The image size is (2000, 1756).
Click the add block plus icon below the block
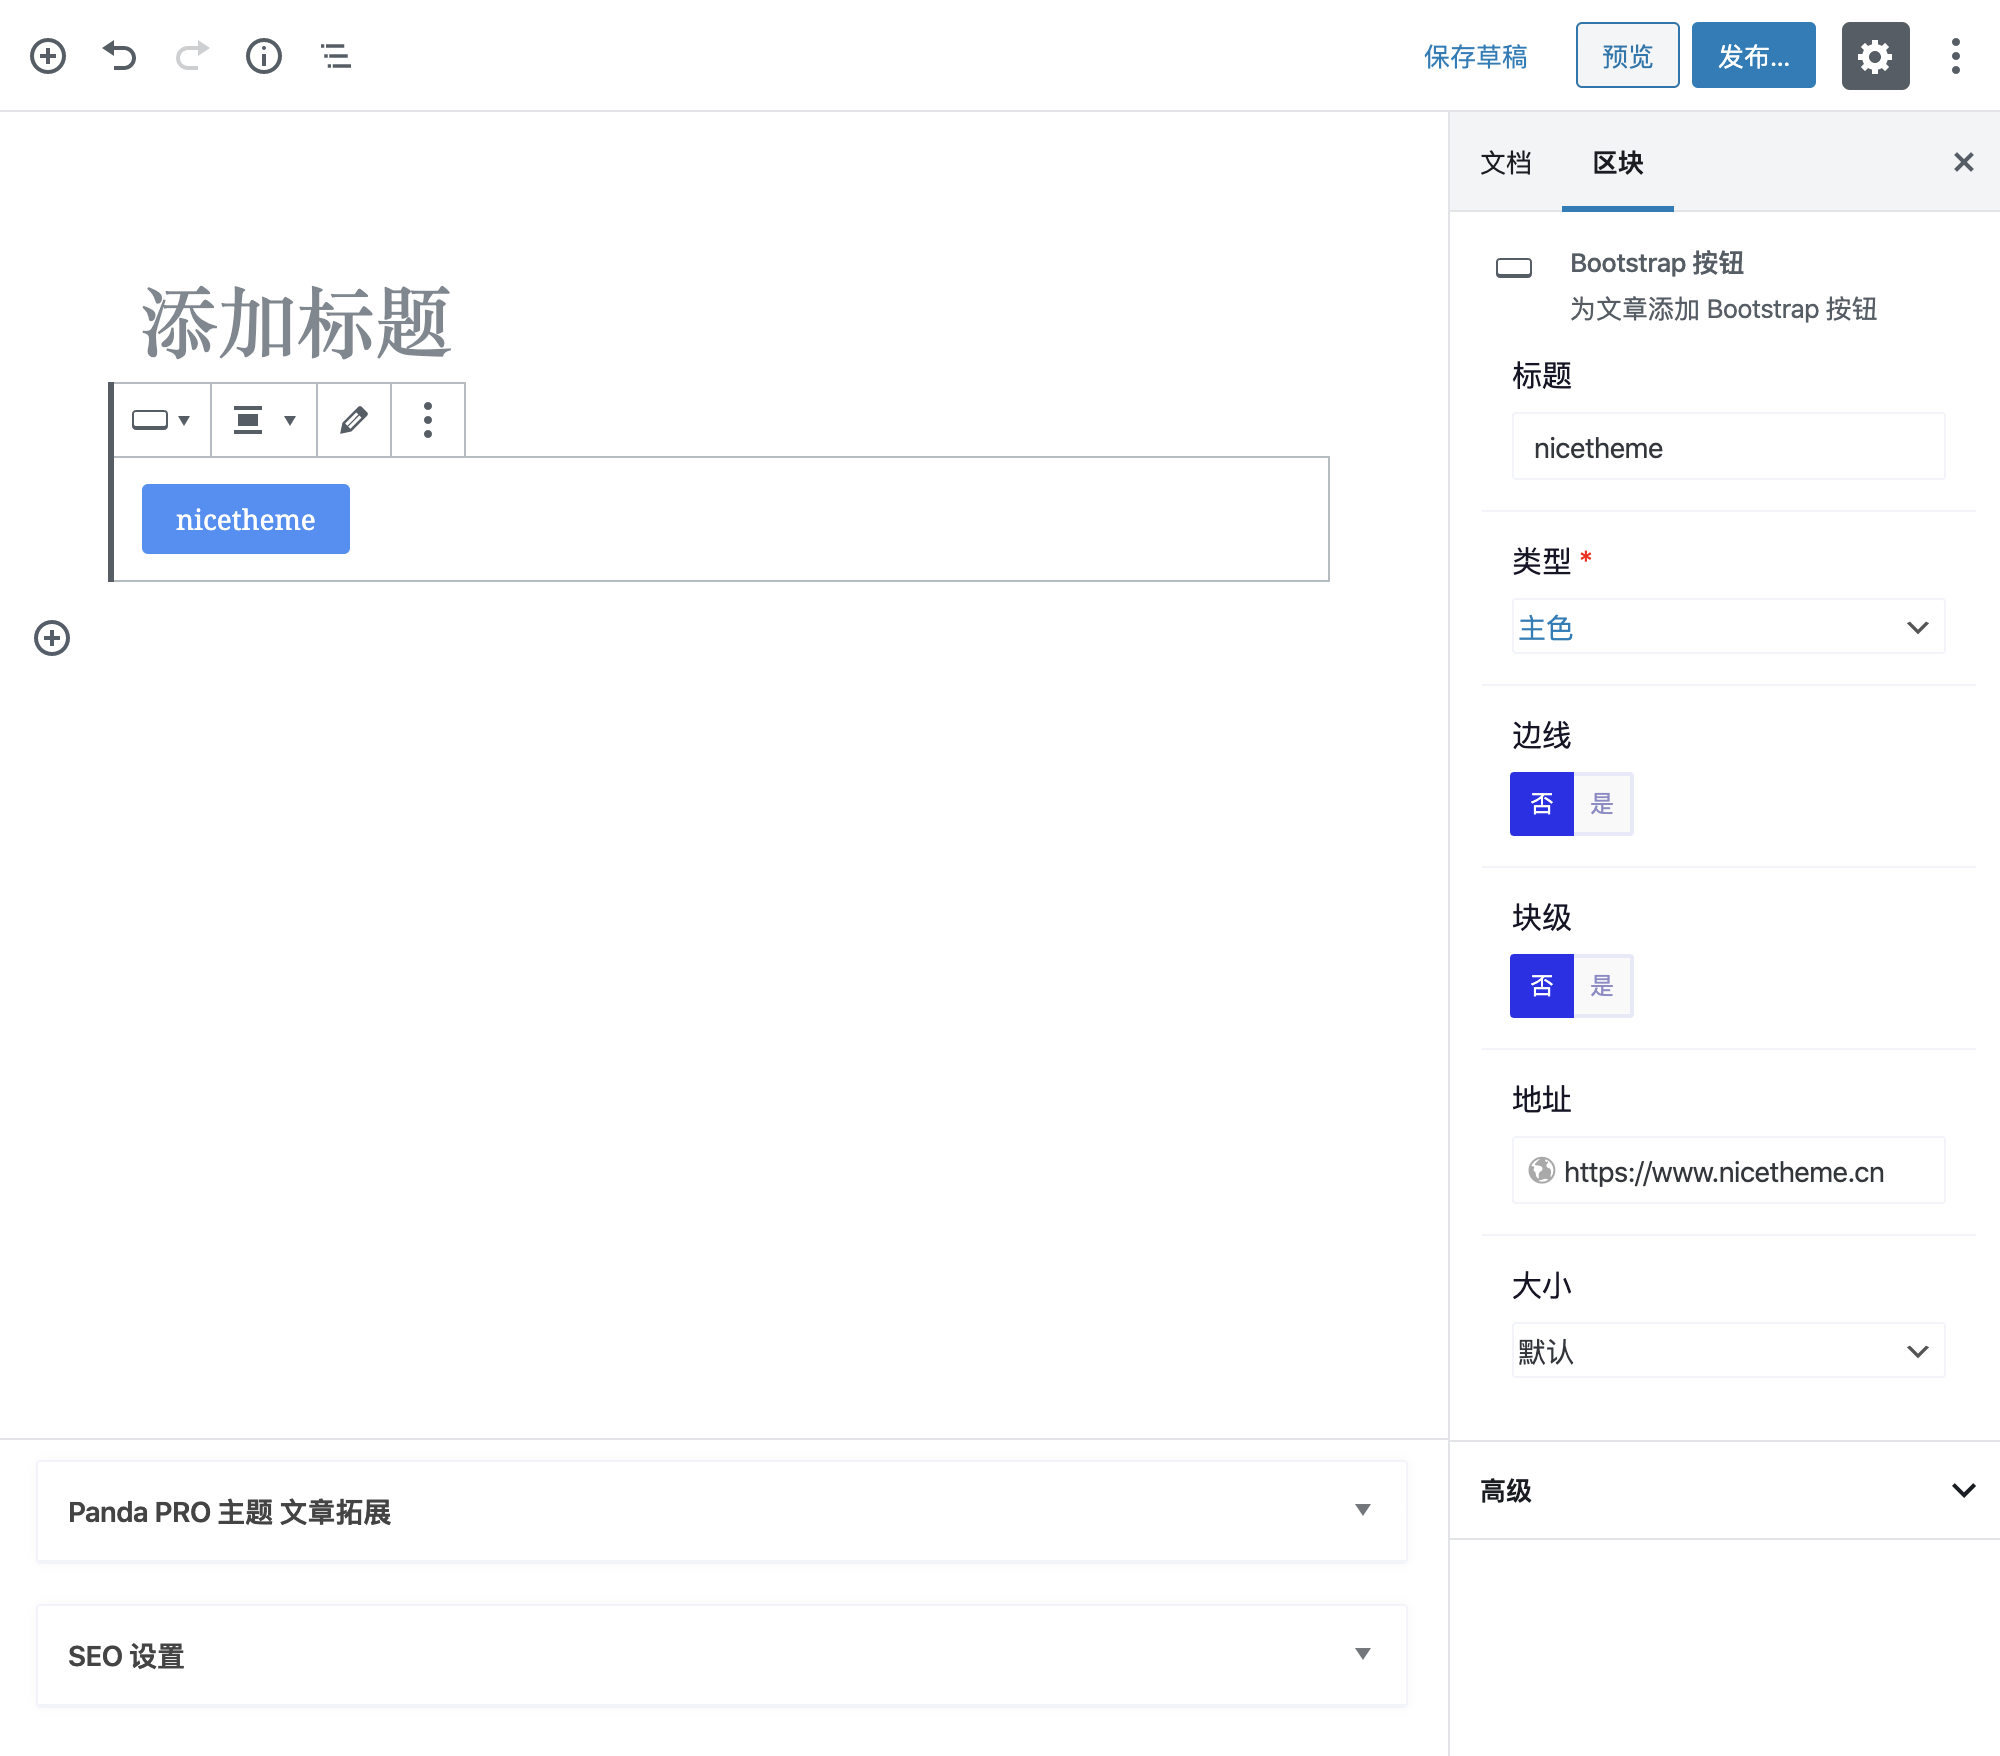[52, 638]
